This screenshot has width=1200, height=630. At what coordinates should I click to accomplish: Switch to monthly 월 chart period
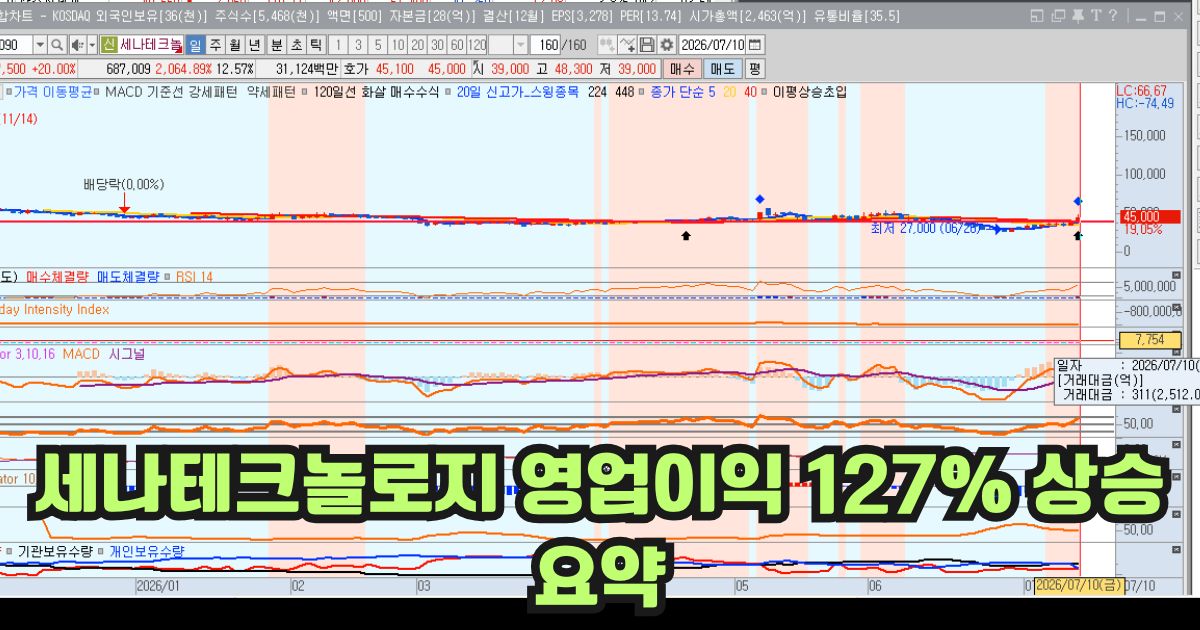234,45
